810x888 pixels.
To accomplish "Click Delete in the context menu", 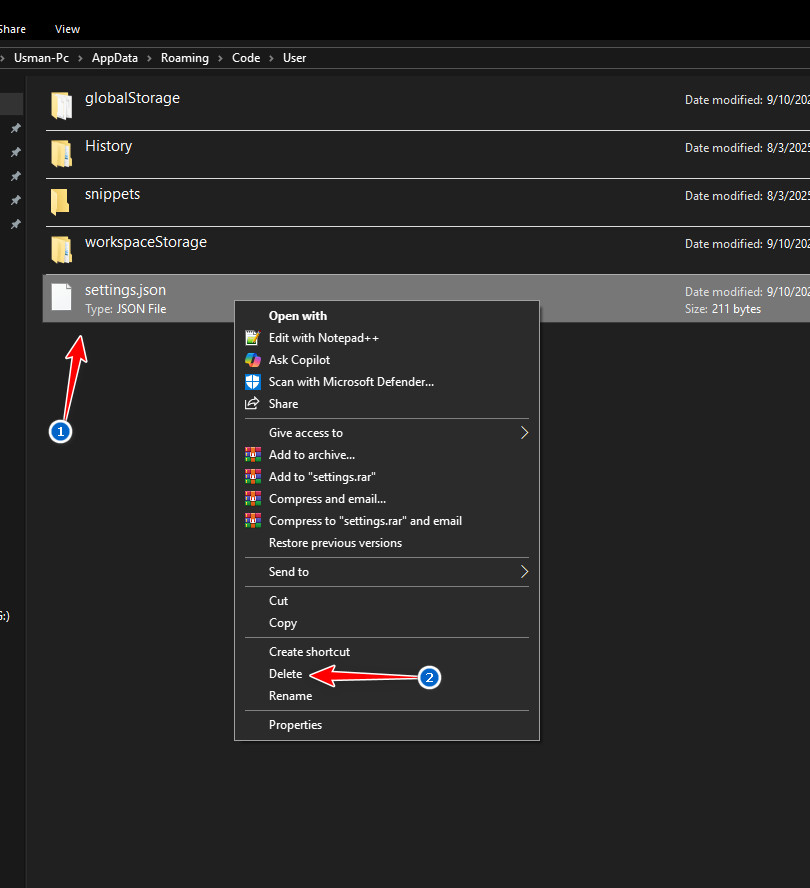I will 285,674.
